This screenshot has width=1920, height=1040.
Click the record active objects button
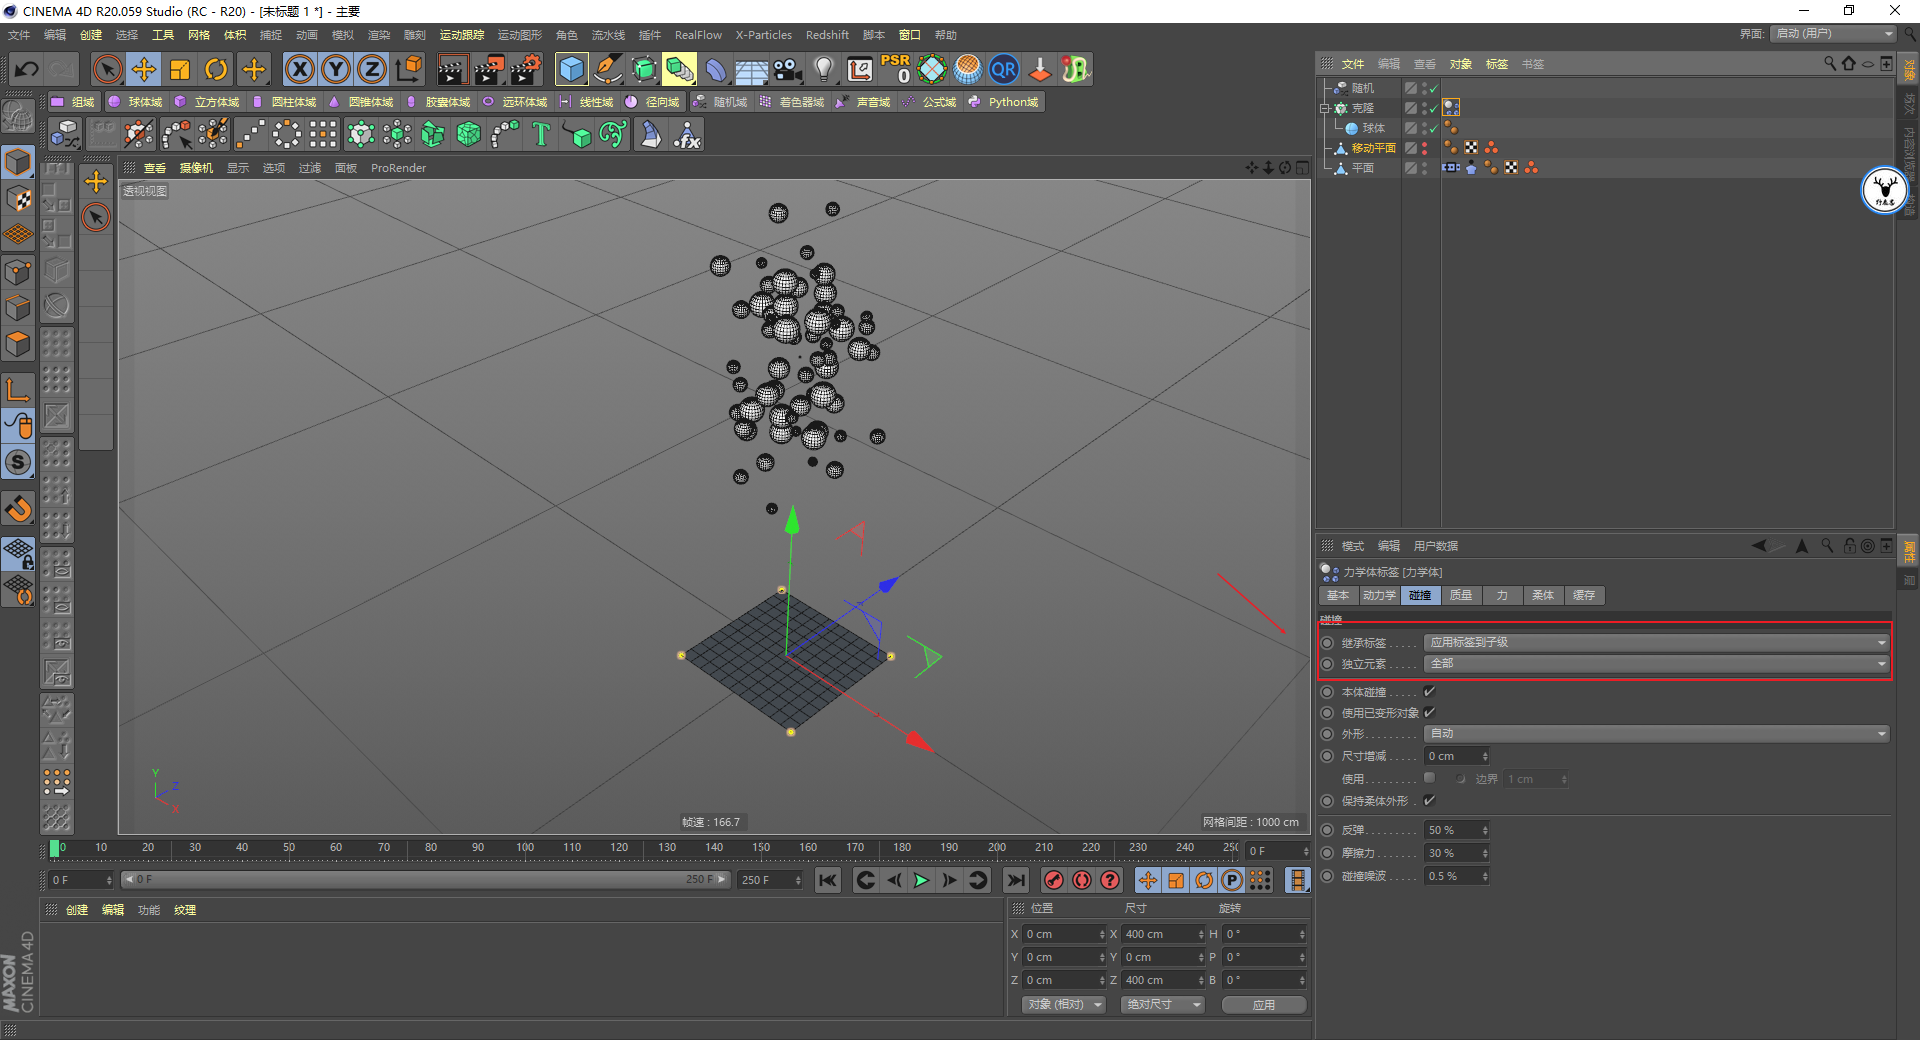tap(1053, 880)
